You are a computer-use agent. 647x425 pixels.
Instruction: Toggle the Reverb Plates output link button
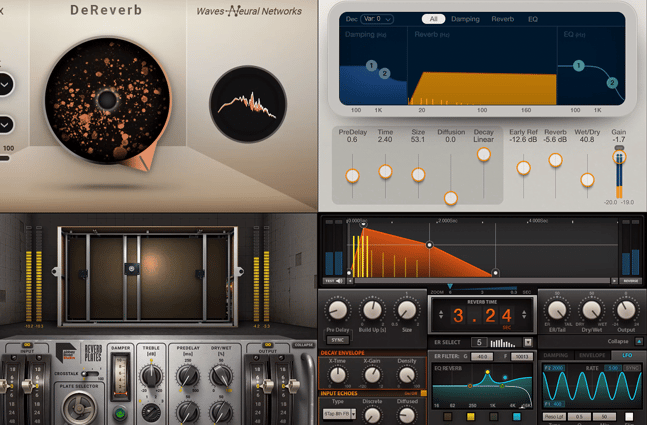267,345
